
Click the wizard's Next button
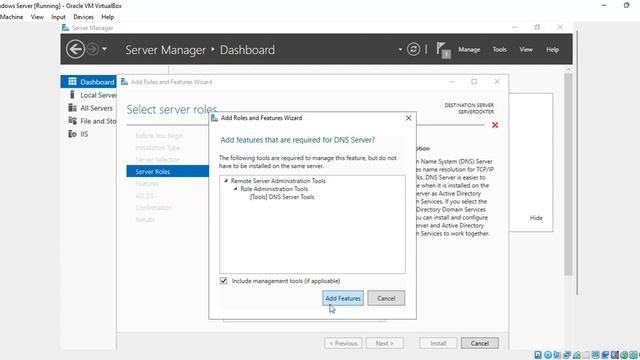point(384,343)
